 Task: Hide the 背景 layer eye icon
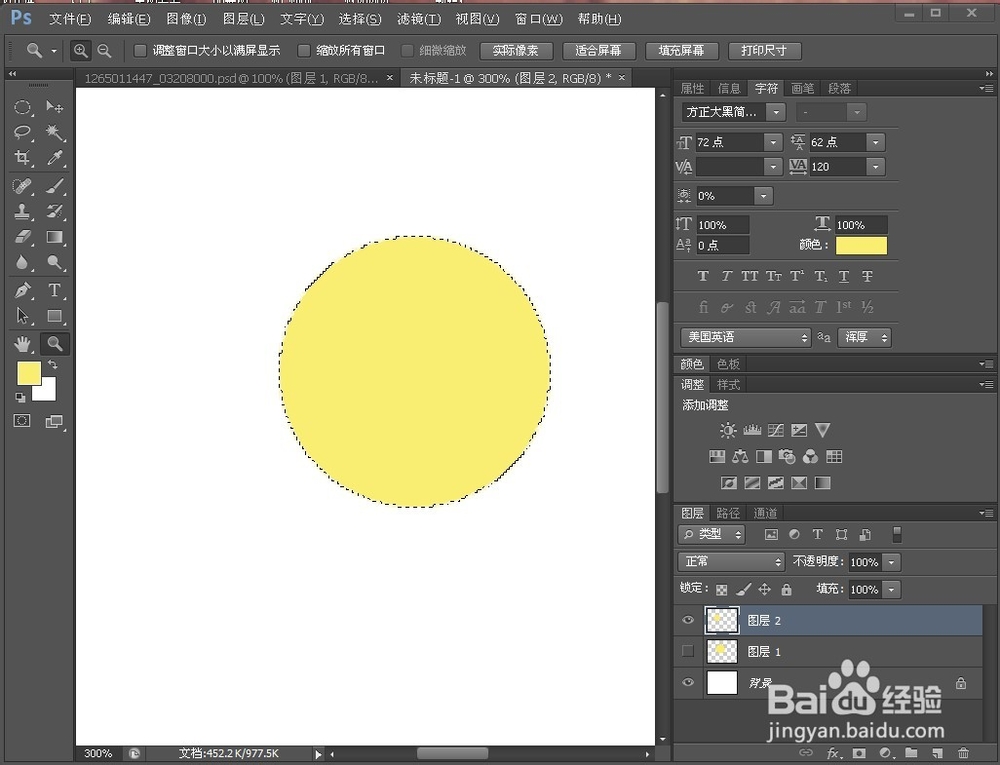[688, 682]
